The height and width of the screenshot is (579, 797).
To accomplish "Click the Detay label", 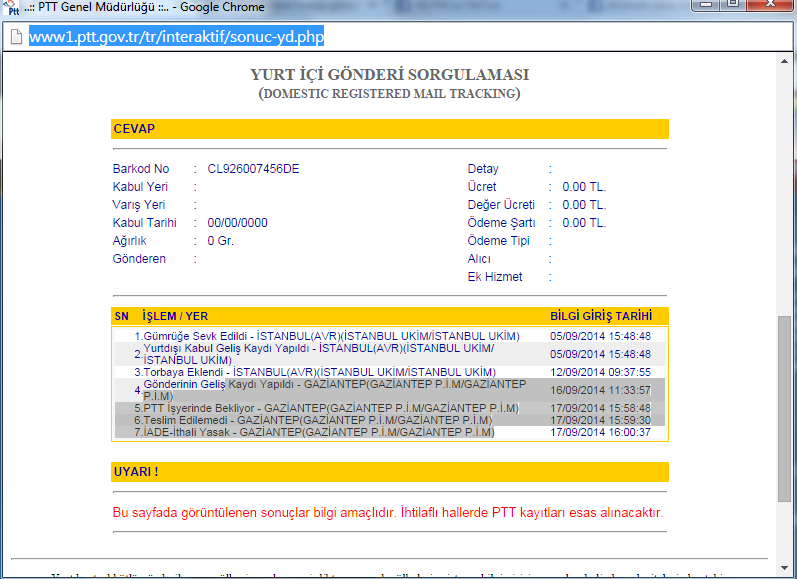I will 483,169.
